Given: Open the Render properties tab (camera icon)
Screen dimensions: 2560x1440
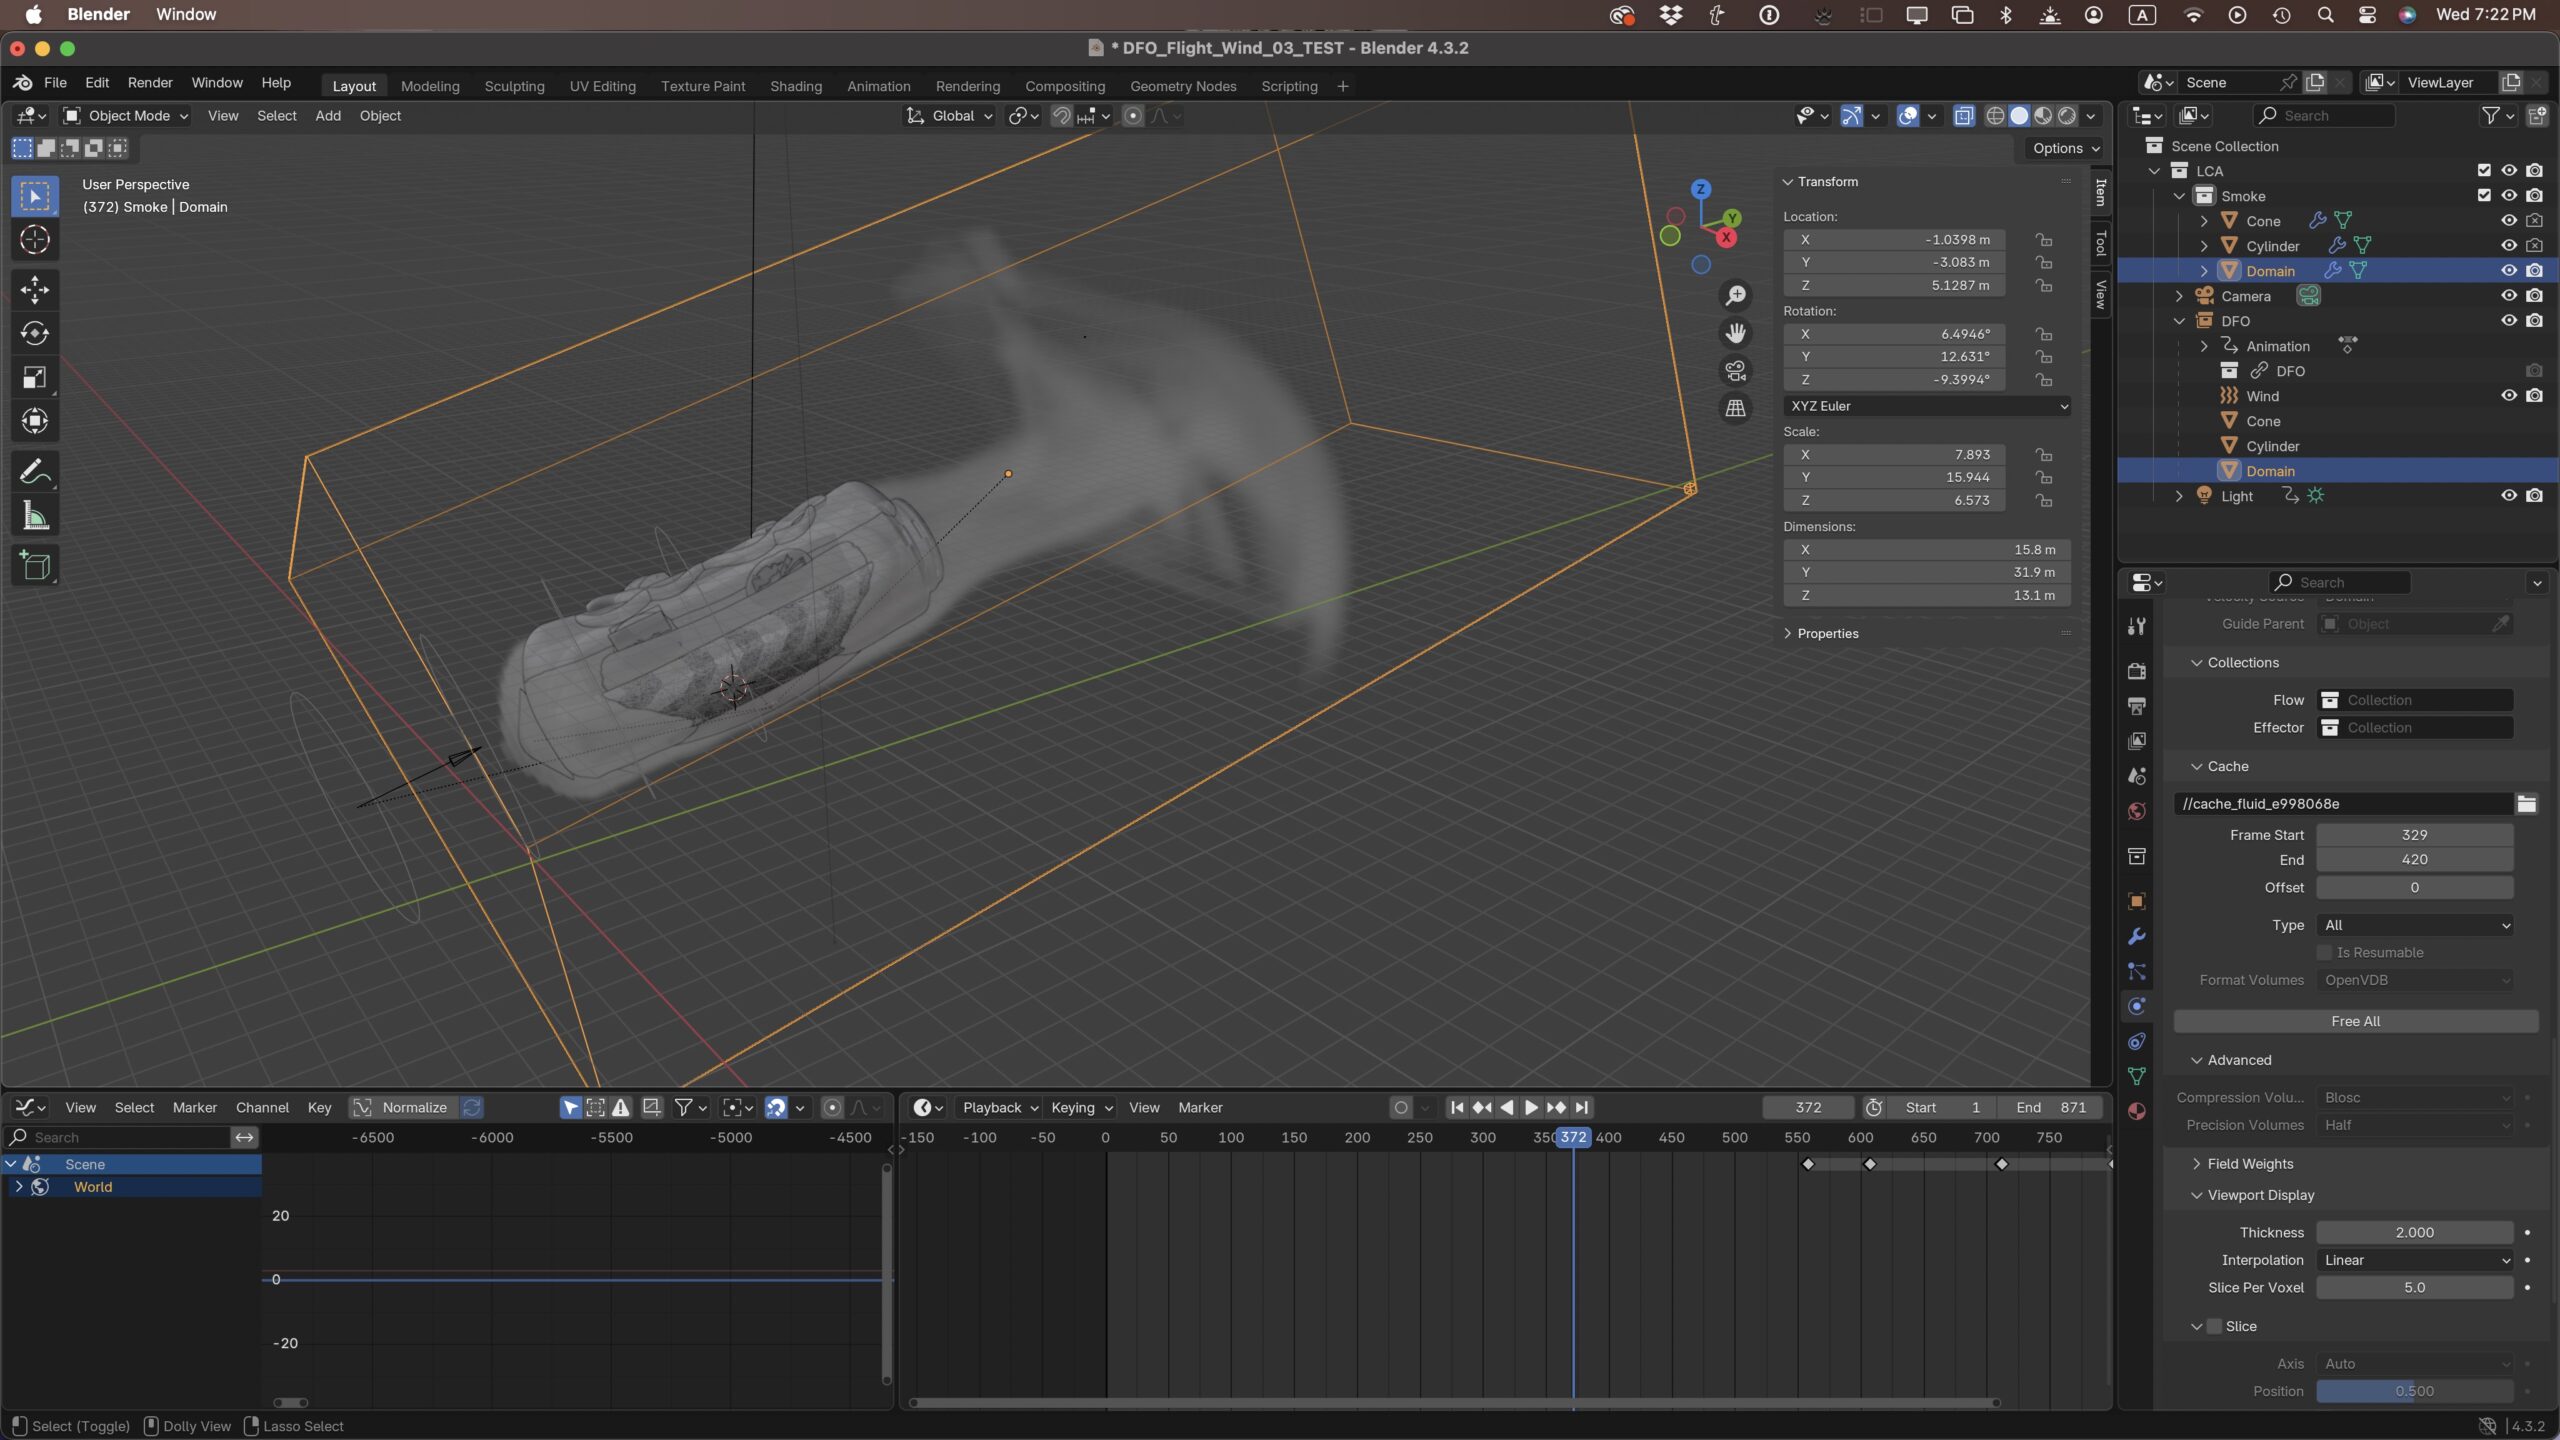Looking at the screenshot, I should (2136, 670).
